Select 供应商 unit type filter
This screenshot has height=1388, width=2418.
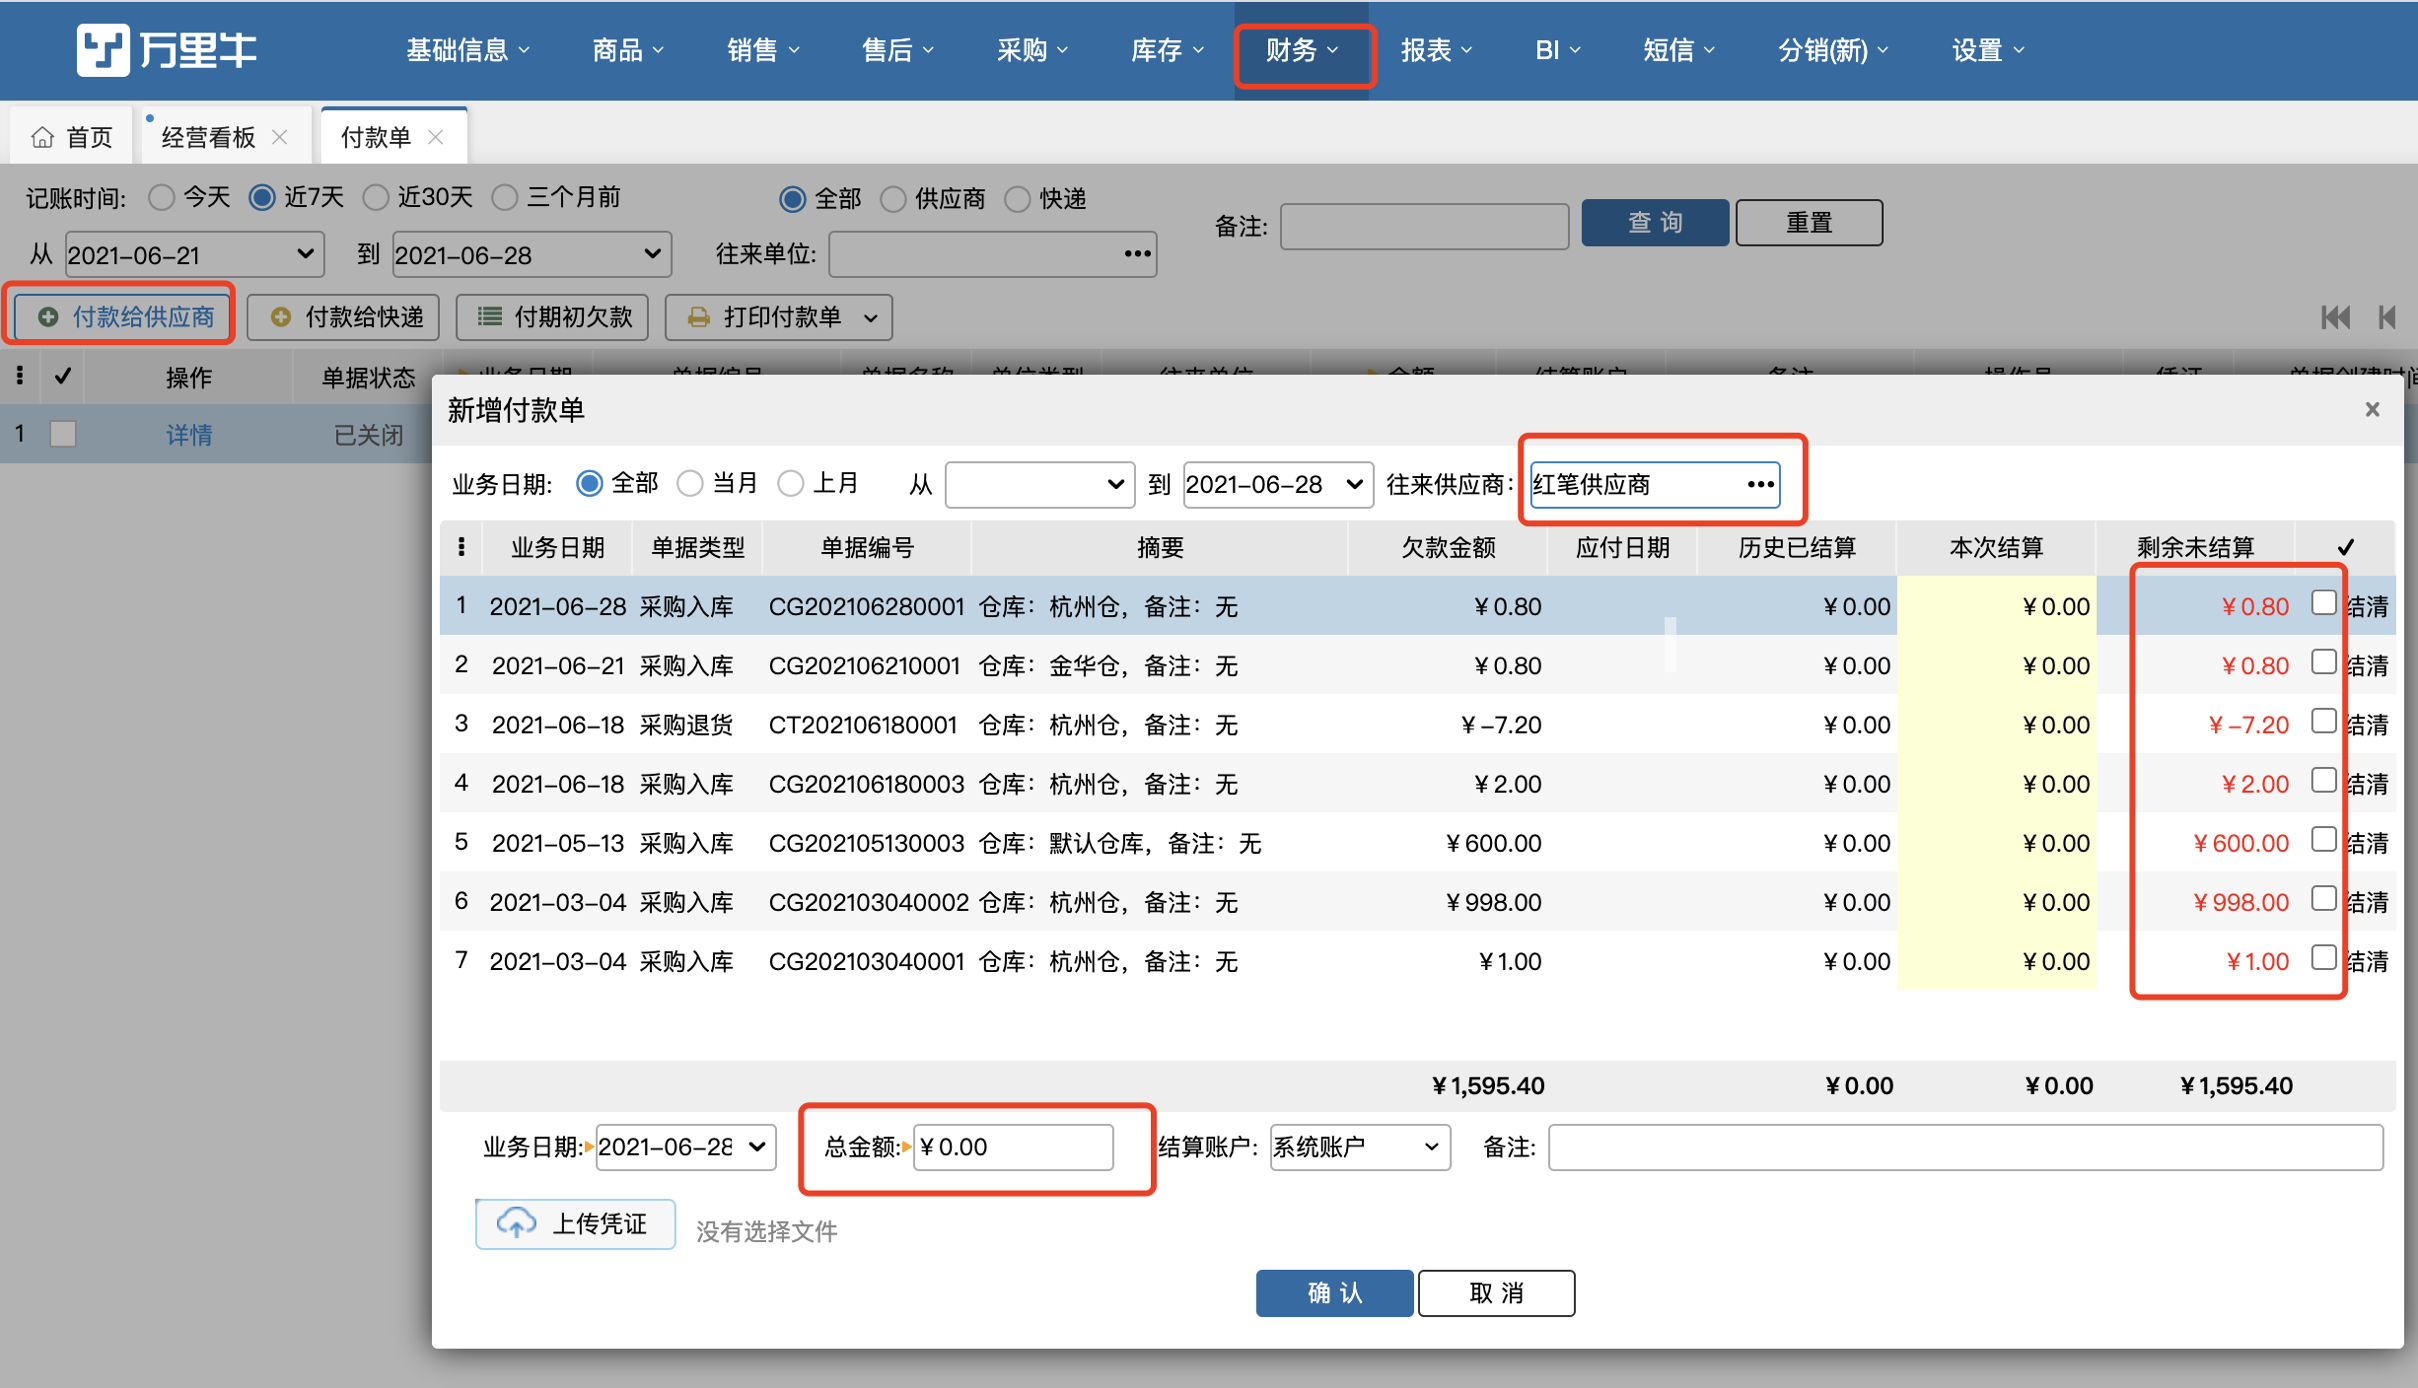[893, 199]
